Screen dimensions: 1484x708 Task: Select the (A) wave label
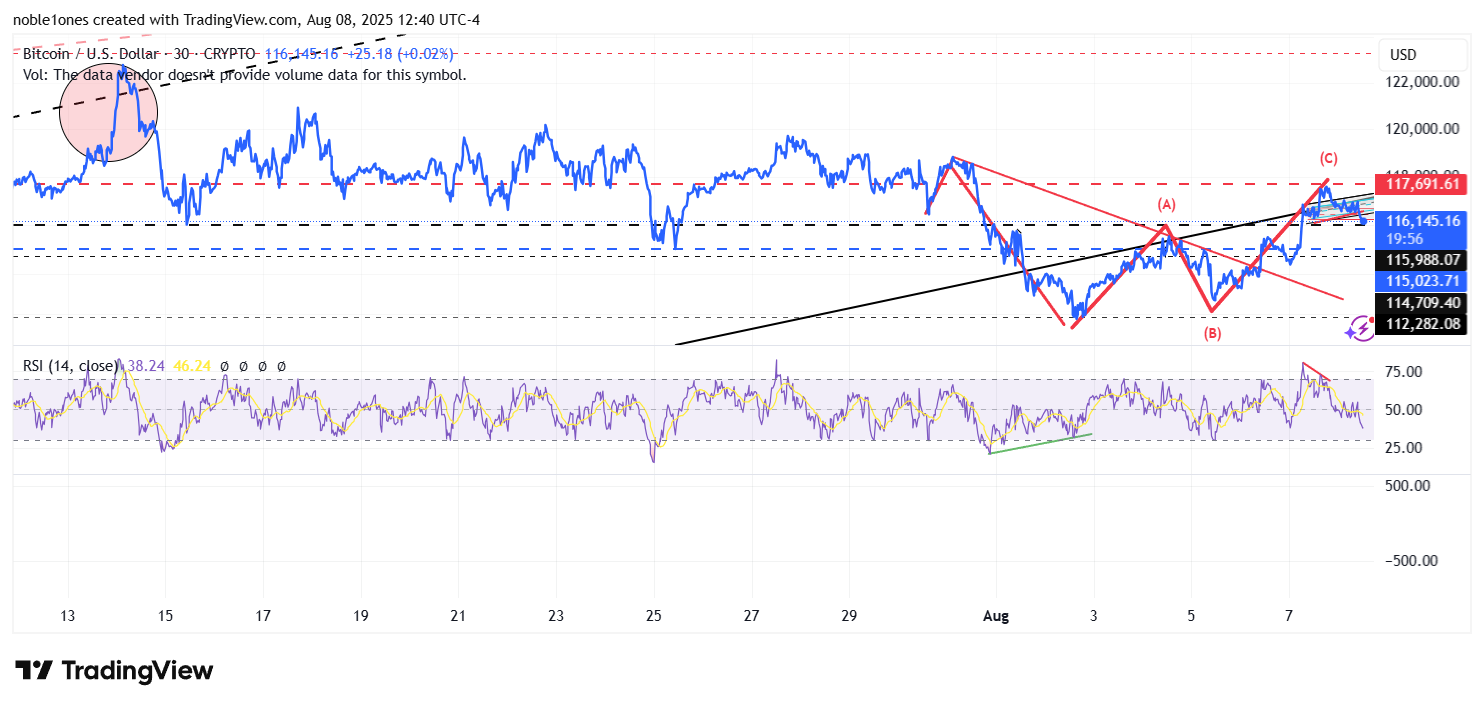[1167, 204]
